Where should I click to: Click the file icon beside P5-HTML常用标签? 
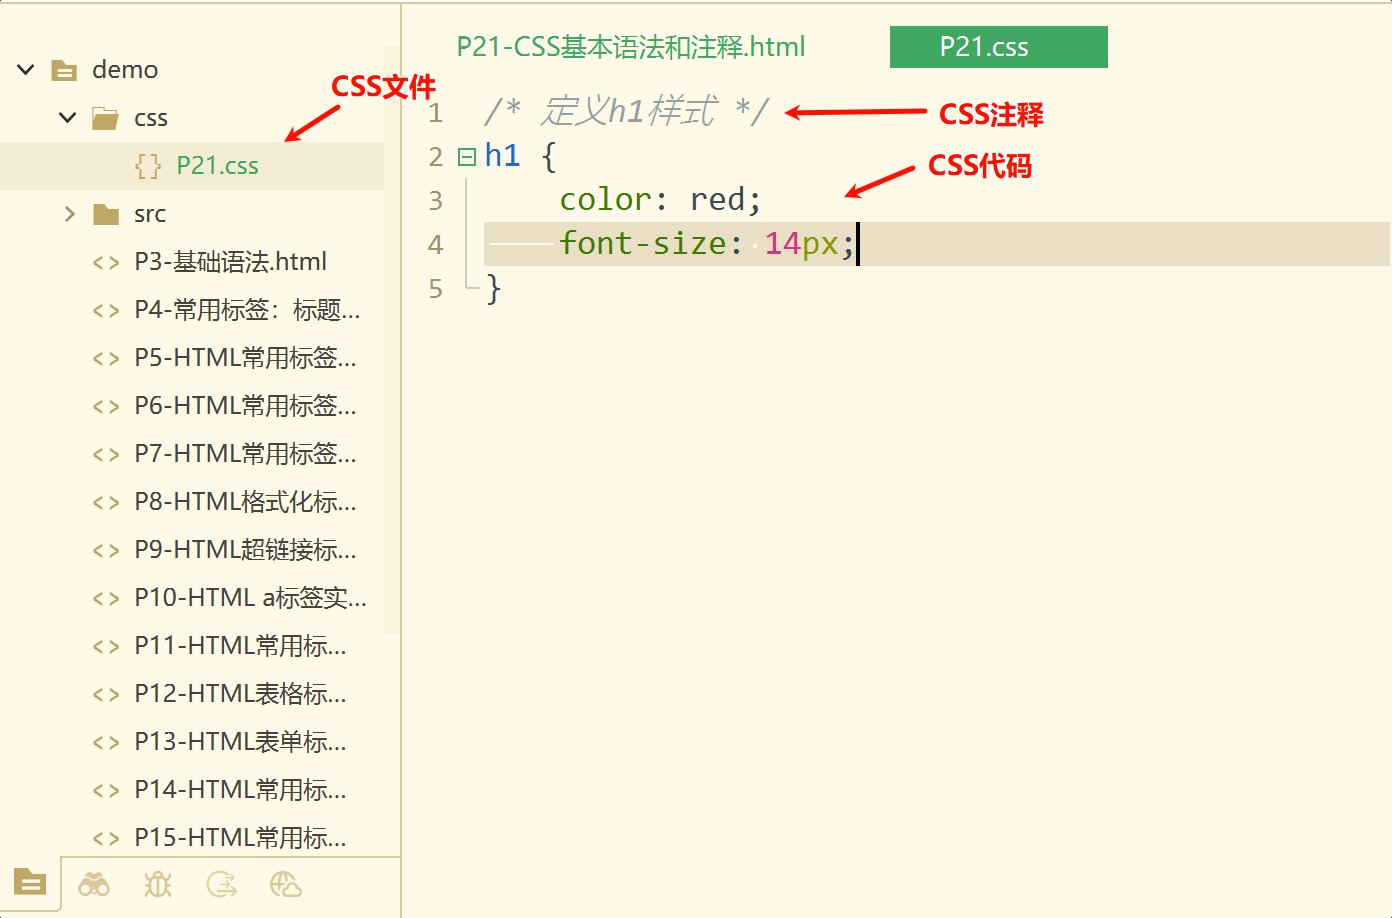(105, 358)
